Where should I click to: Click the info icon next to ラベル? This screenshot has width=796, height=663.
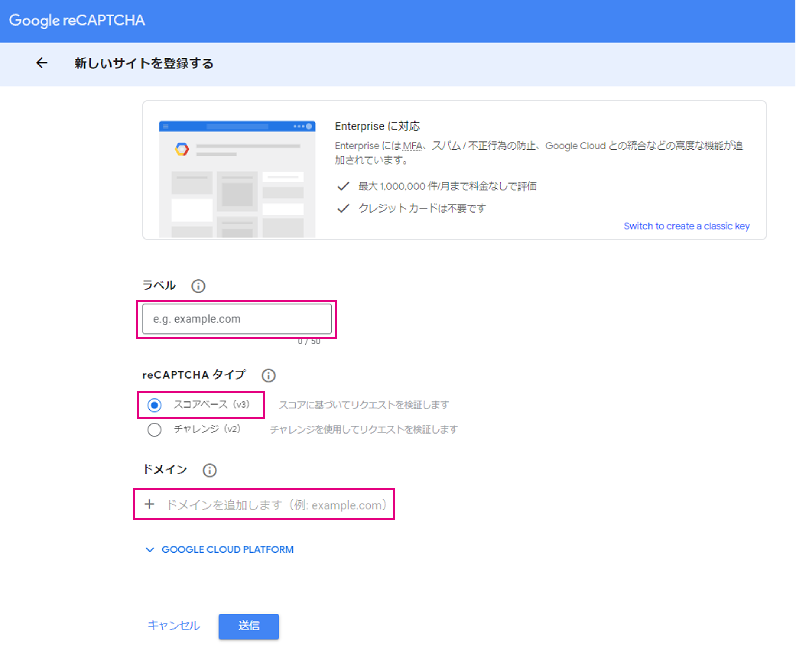point(198,286)
